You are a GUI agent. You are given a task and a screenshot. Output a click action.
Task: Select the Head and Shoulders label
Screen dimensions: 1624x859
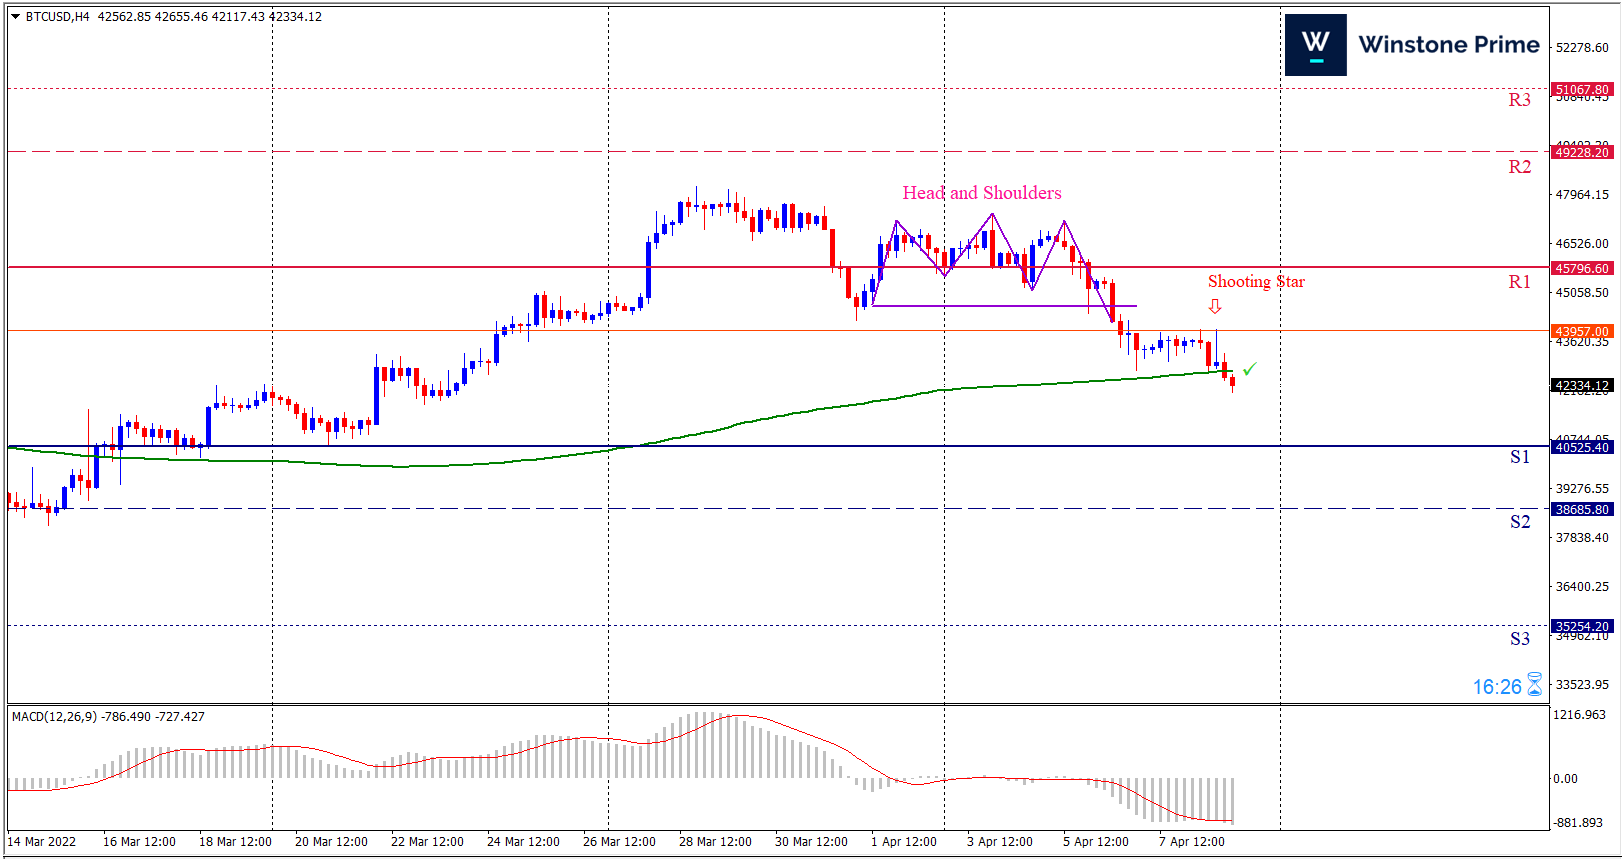(981, 193)
